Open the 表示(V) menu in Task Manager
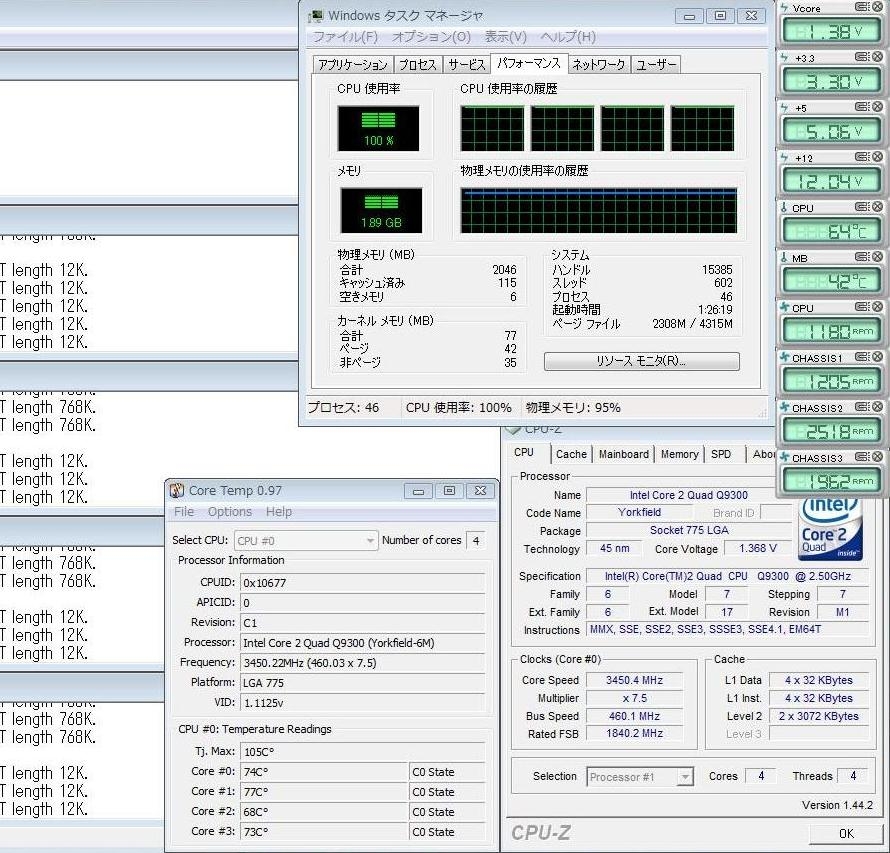 pos(506,37)
